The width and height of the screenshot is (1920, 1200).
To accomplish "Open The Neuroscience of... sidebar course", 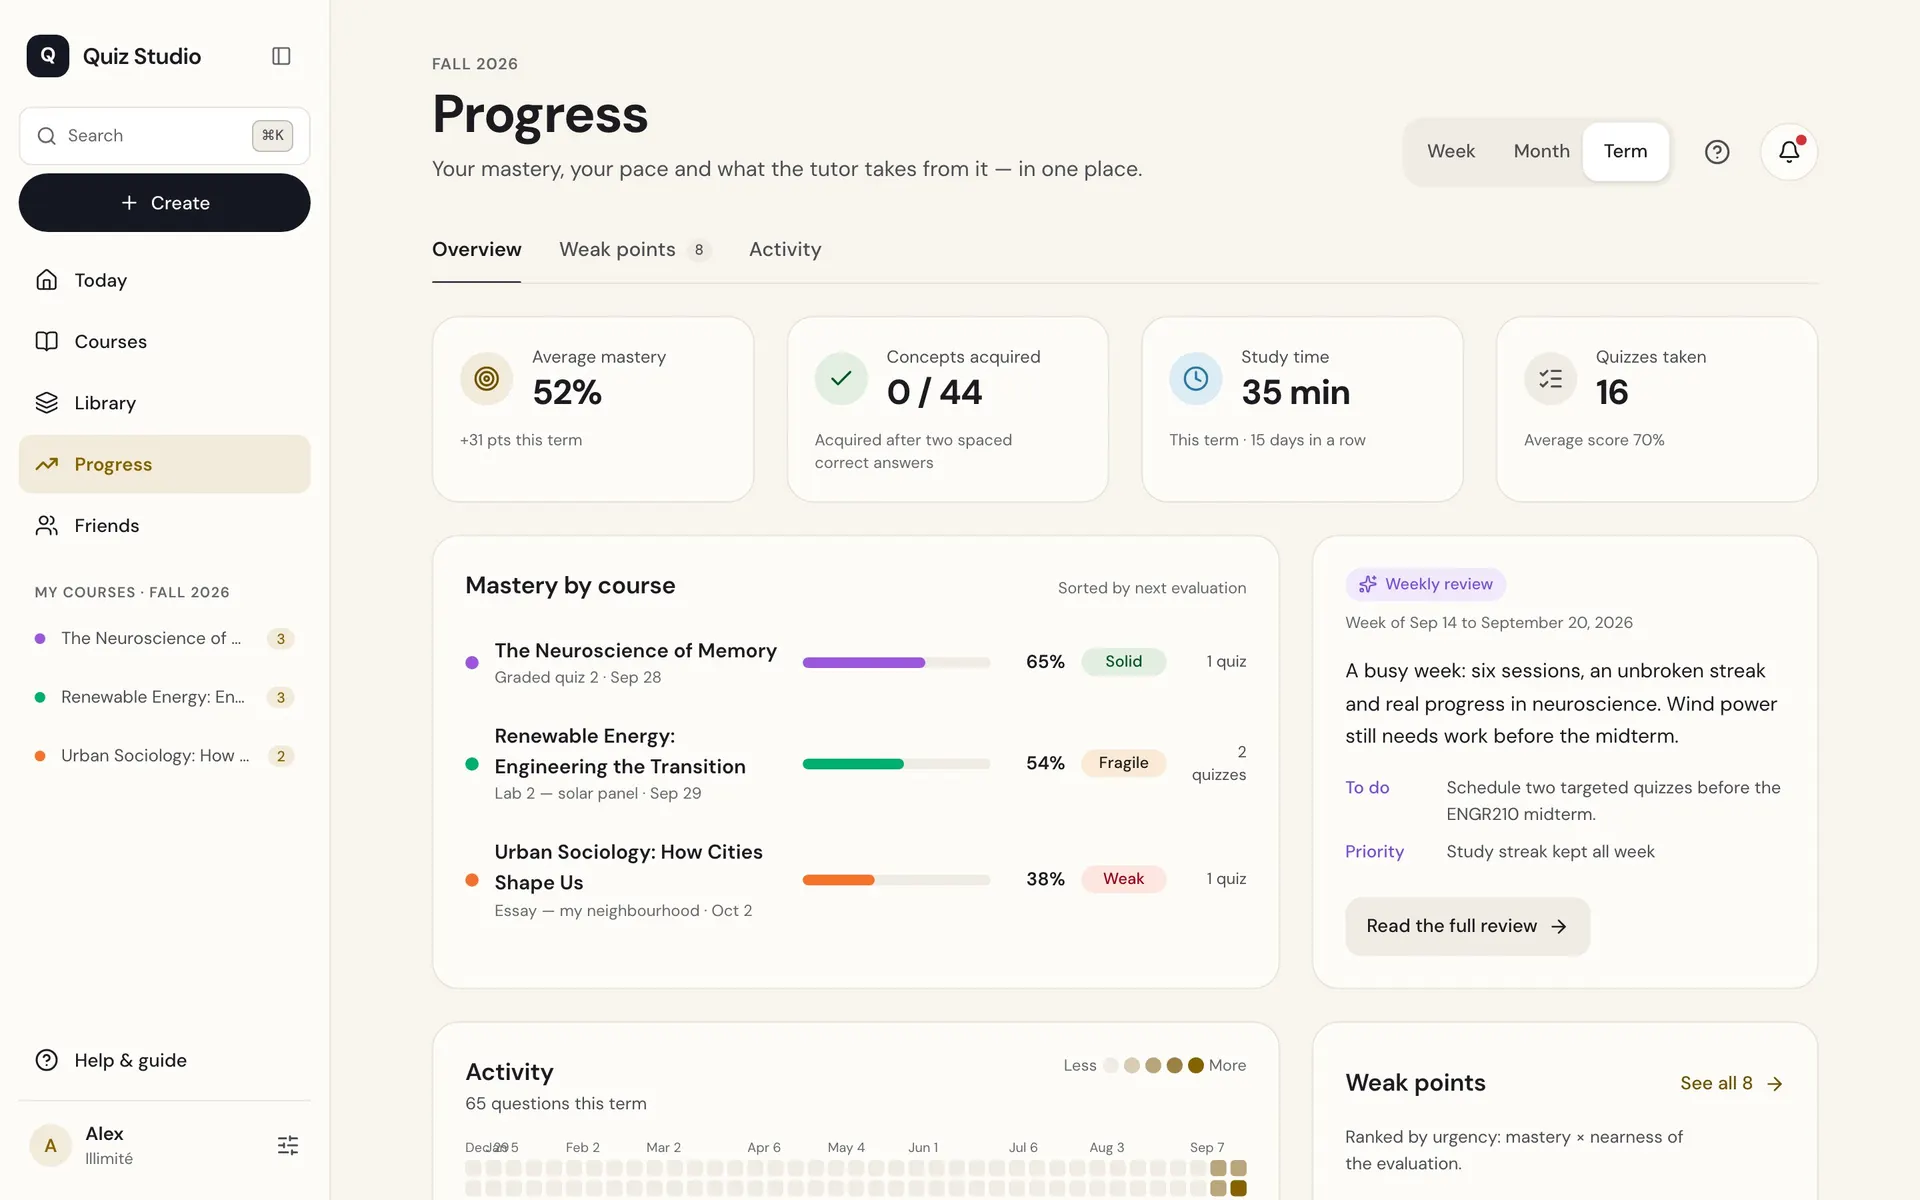I will click(x=164, y=638).
